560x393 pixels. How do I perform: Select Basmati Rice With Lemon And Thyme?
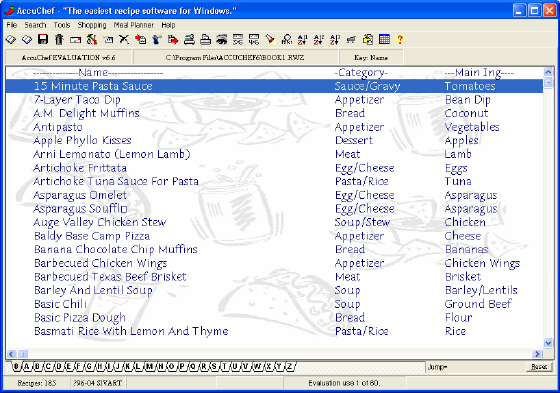click(x=274, y=331)
